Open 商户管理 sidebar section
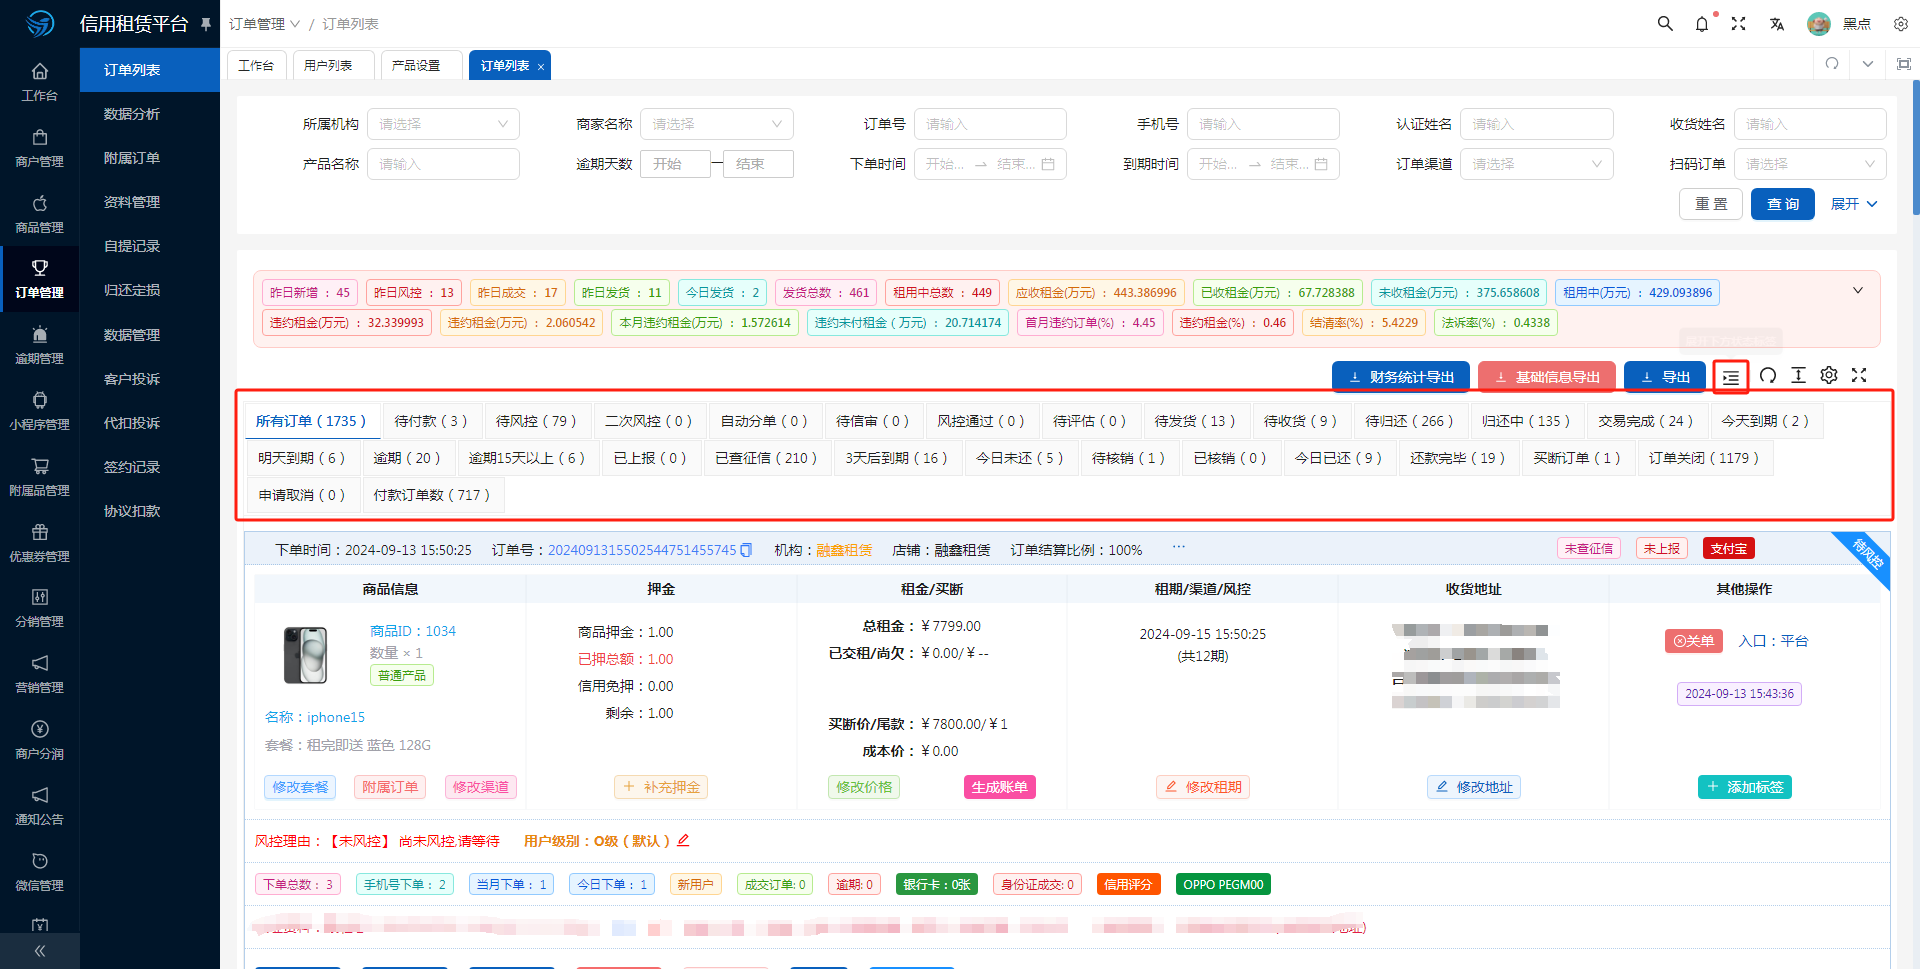The height and width of the screenshot is (969, 1920). pyautogui.click(x=40, y=148)
